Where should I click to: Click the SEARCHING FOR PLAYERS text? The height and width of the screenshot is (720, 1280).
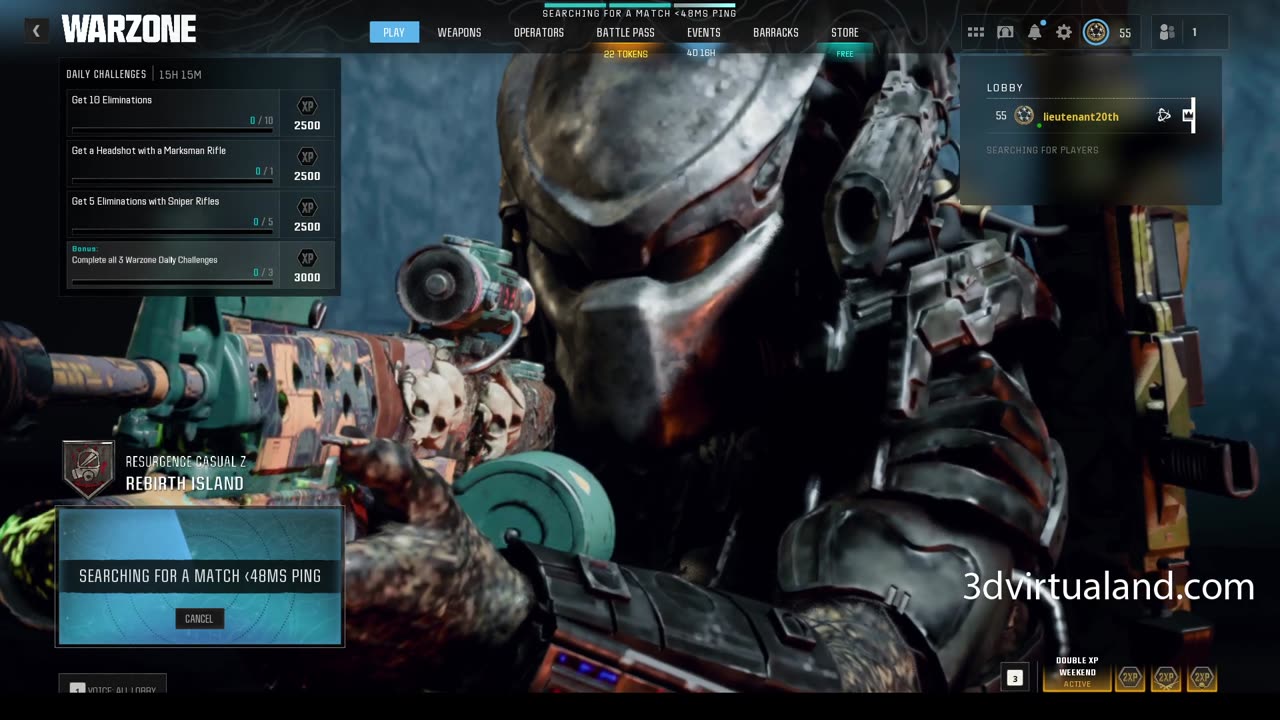point(1042,150)
